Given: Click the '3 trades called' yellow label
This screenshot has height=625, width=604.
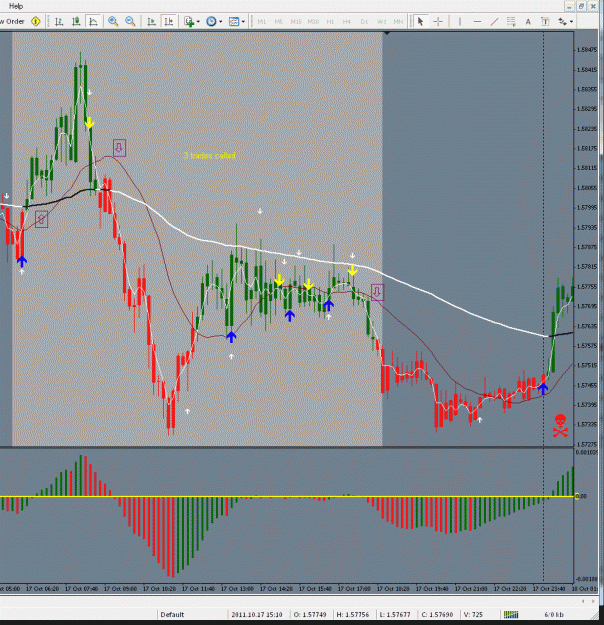Looking at the screenshot, I should point(209,155).
